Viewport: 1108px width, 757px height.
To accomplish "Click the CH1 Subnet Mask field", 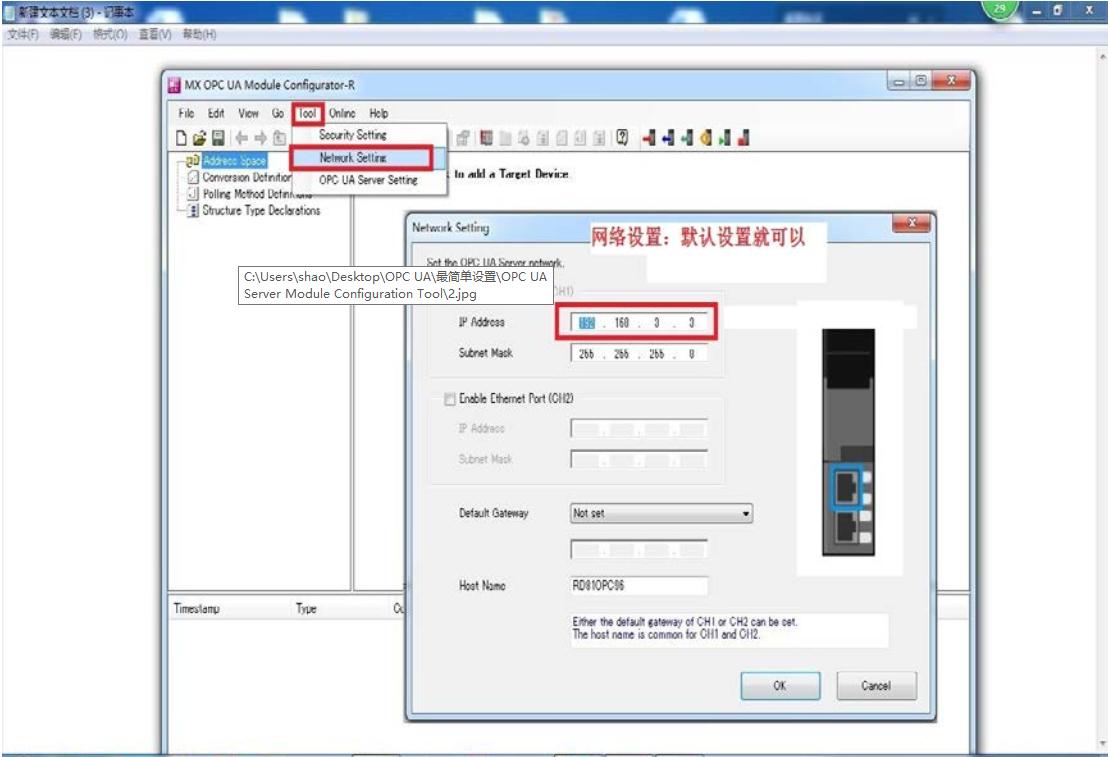I will coord(640,354).
